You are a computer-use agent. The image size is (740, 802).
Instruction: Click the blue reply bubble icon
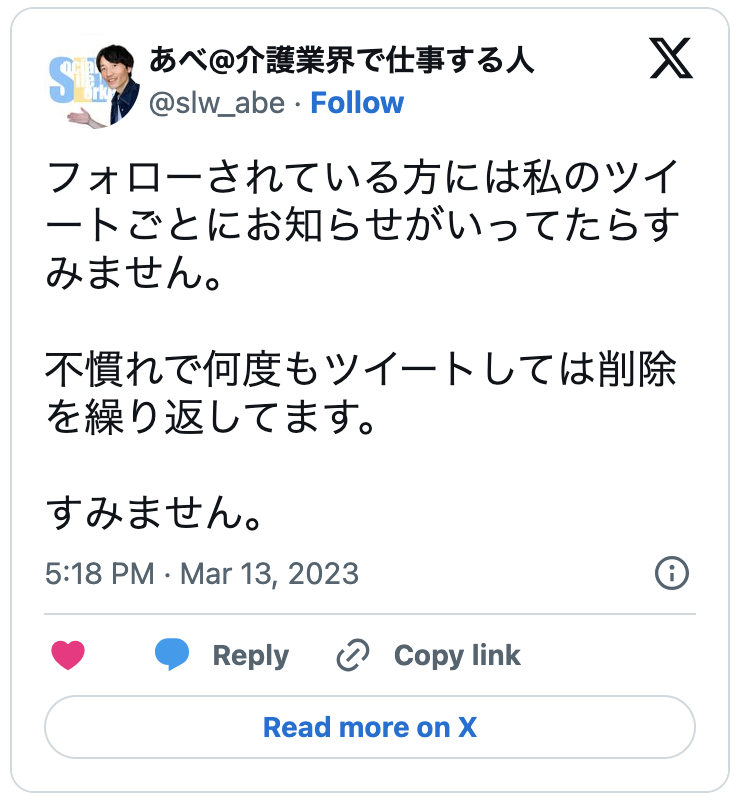click(172, 656)
